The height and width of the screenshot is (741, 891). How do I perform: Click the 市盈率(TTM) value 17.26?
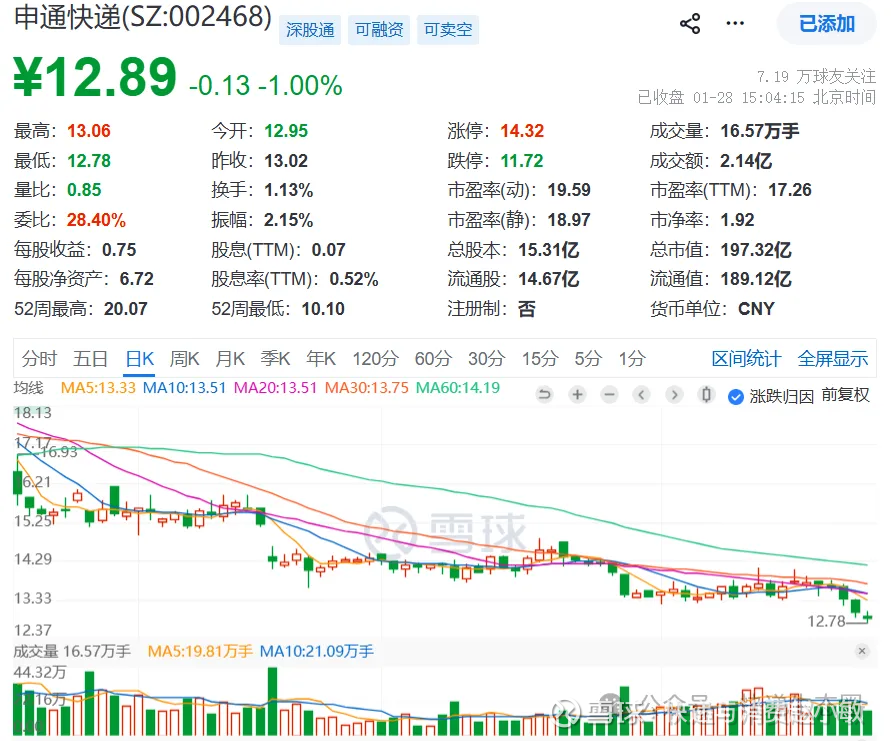click(x=790, y=190)
